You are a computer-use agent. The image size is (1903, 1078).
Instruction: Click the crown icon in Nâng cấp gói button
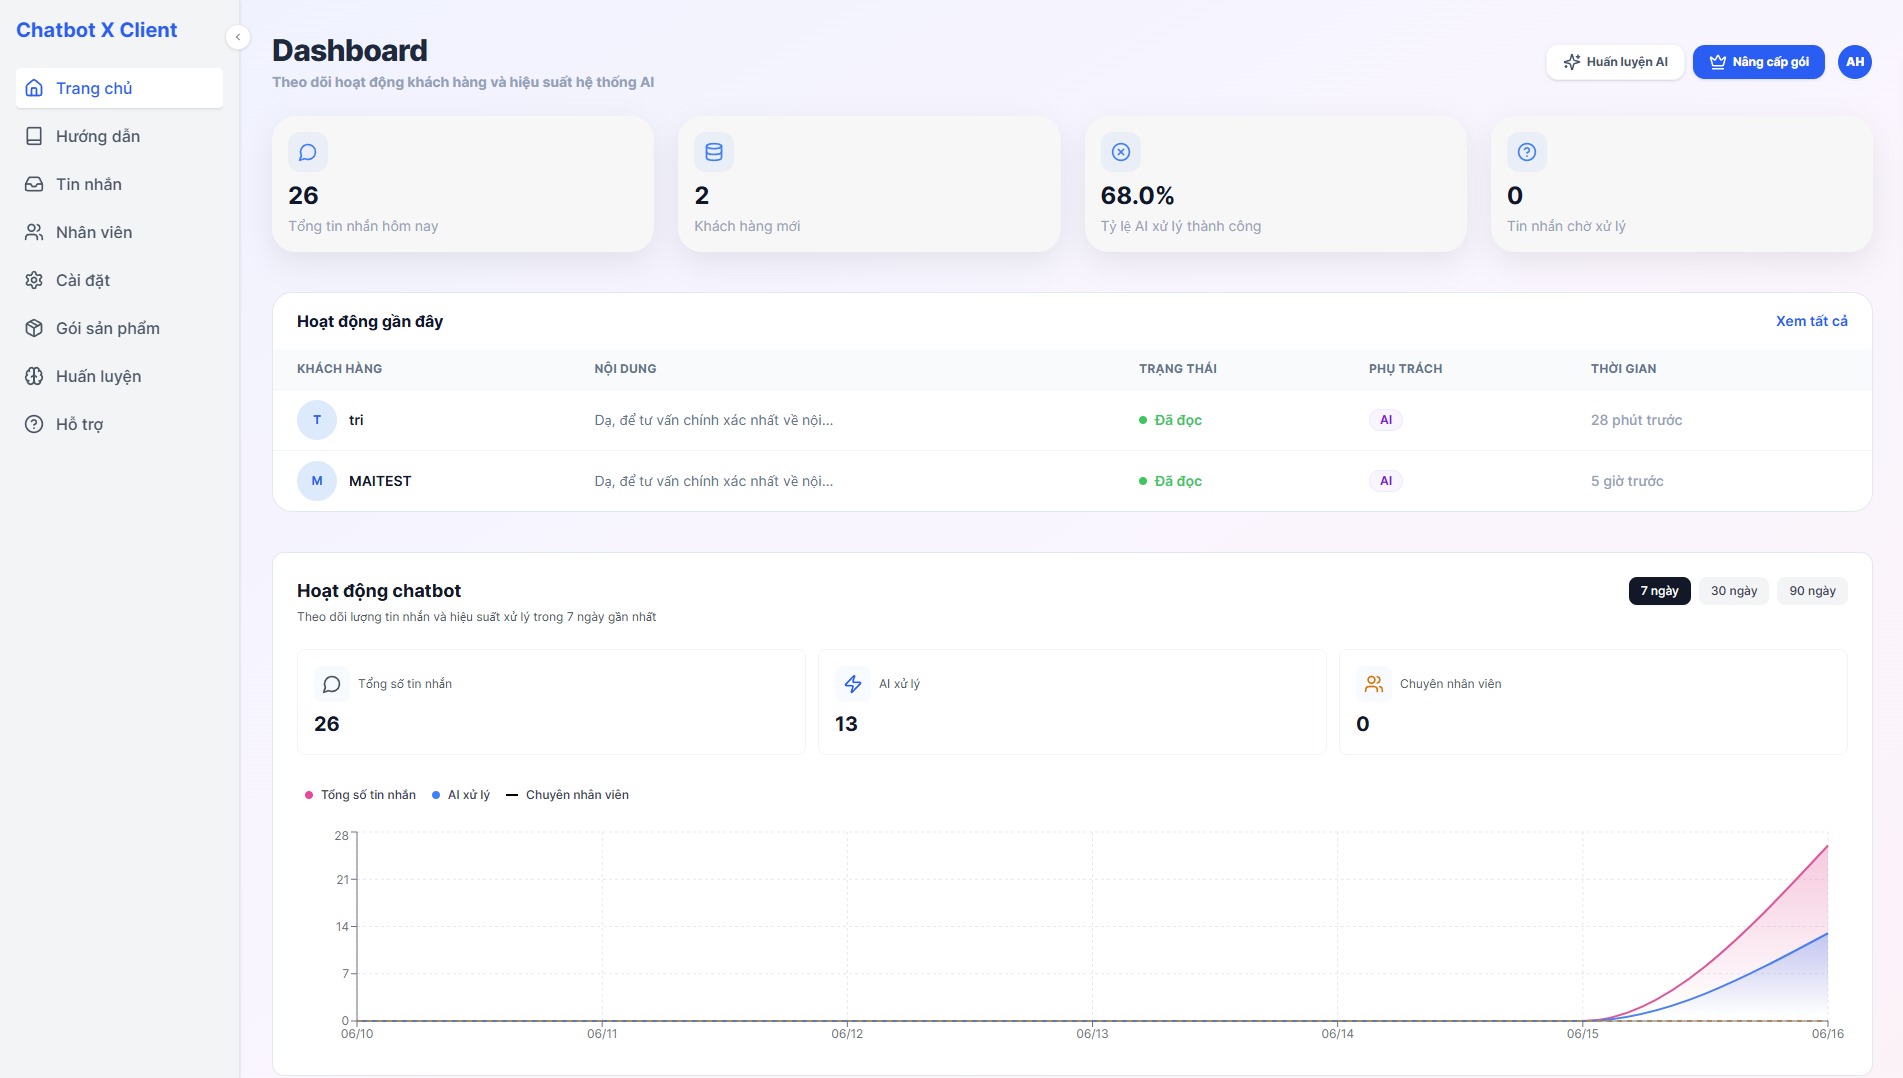(x=1718, y=62)
